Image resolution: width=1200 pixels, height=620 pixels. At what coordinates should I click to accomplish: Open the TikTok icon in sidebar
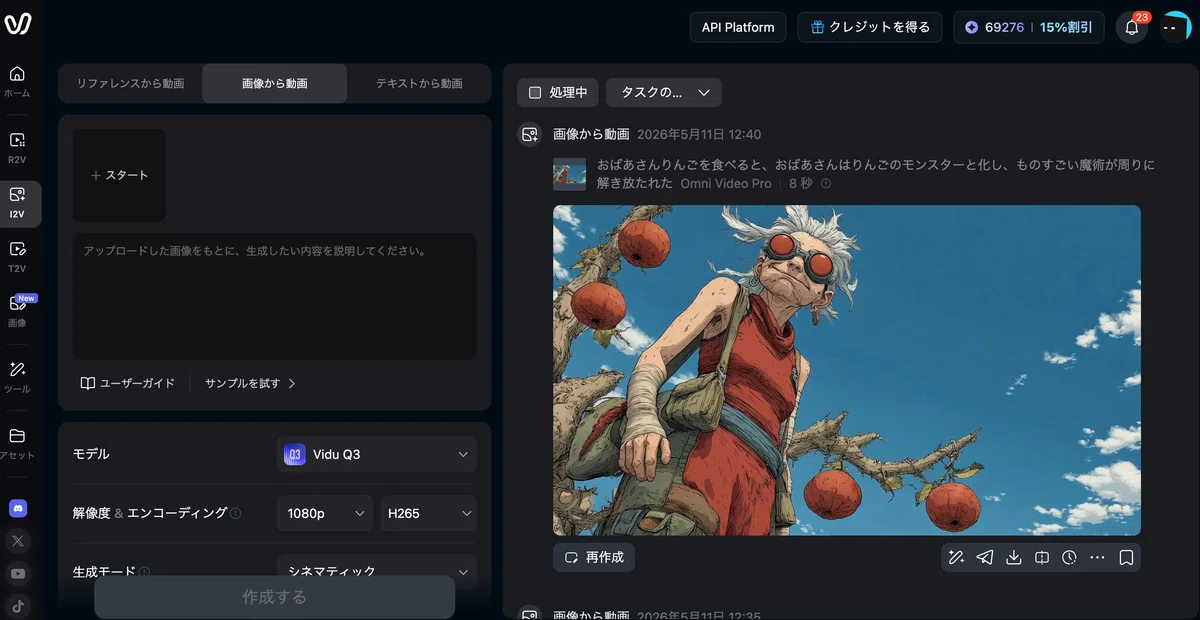pos(17,605)
